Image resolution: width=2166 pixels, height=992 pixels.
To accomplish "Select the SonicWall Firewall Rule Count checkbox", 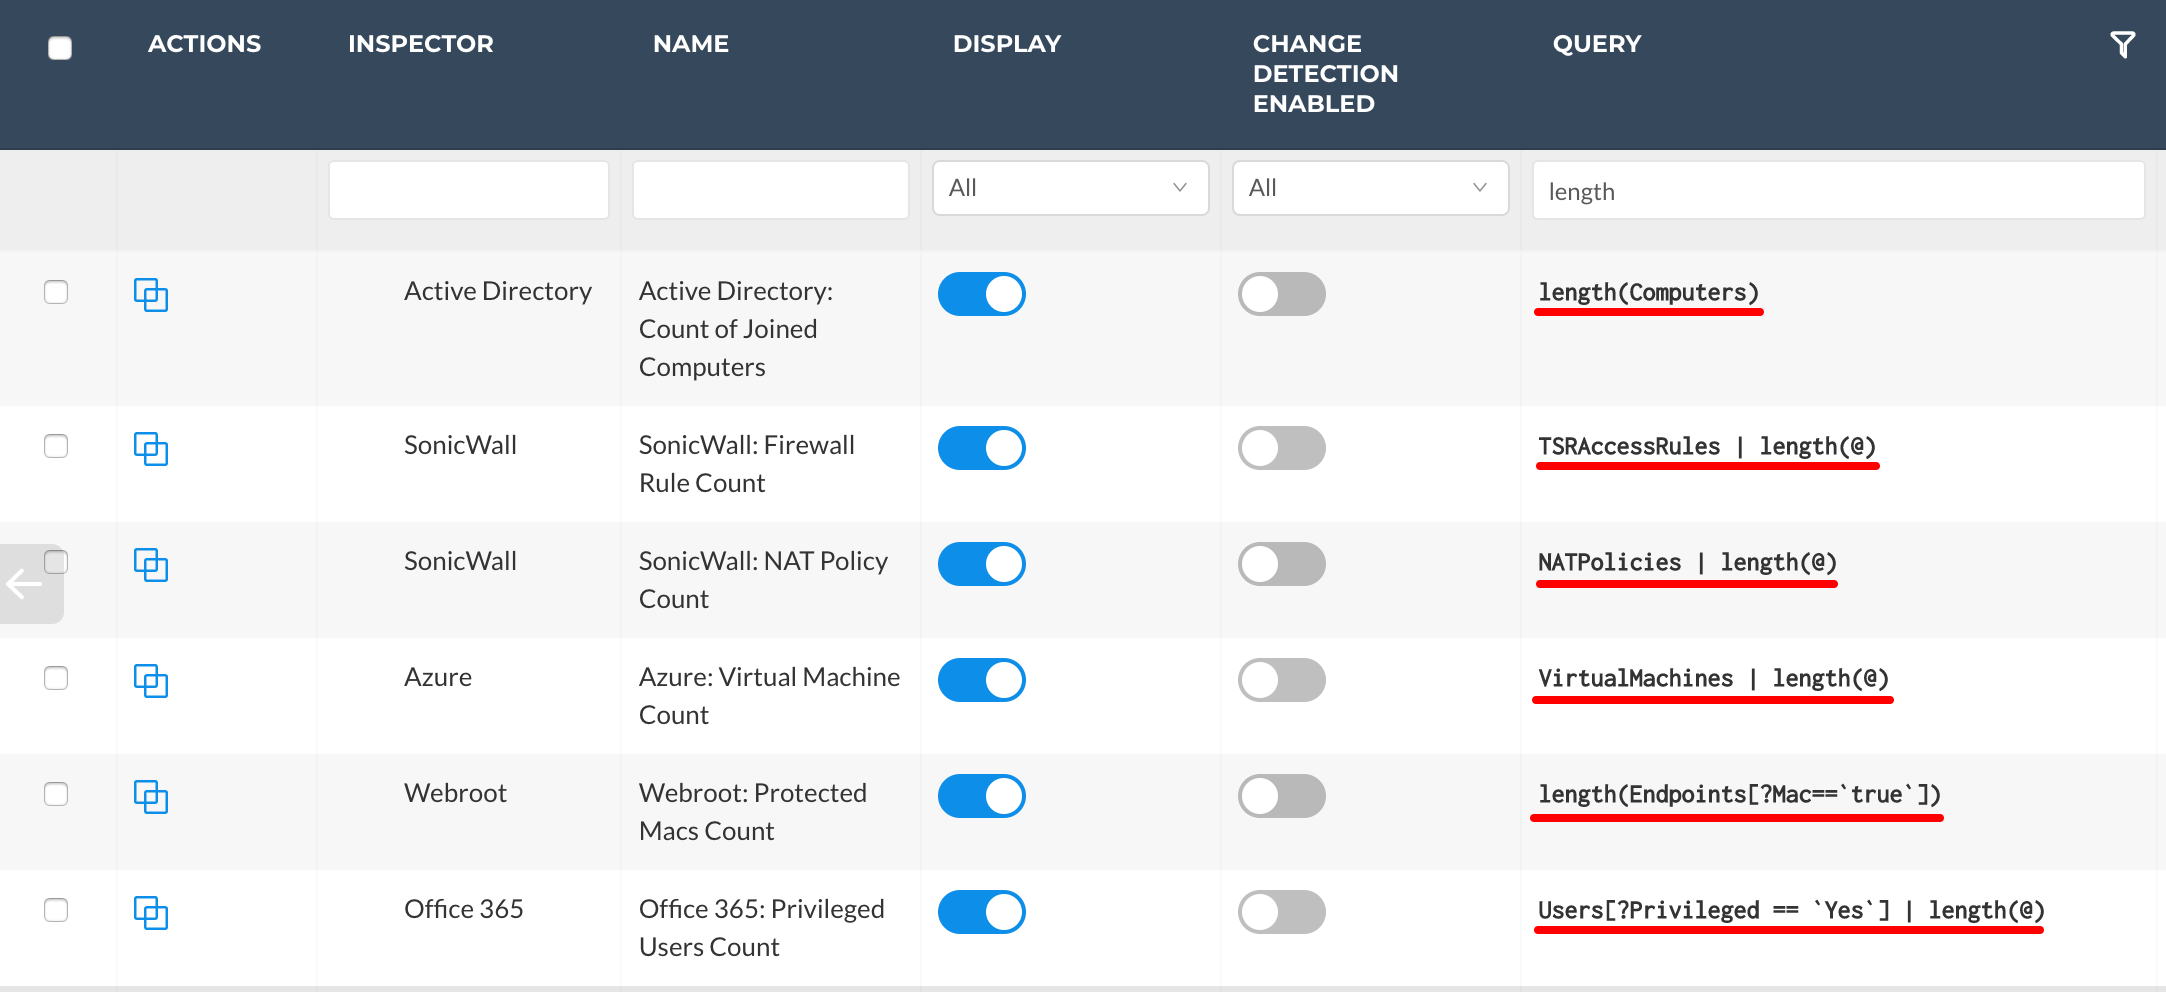I will pos(56,446).
